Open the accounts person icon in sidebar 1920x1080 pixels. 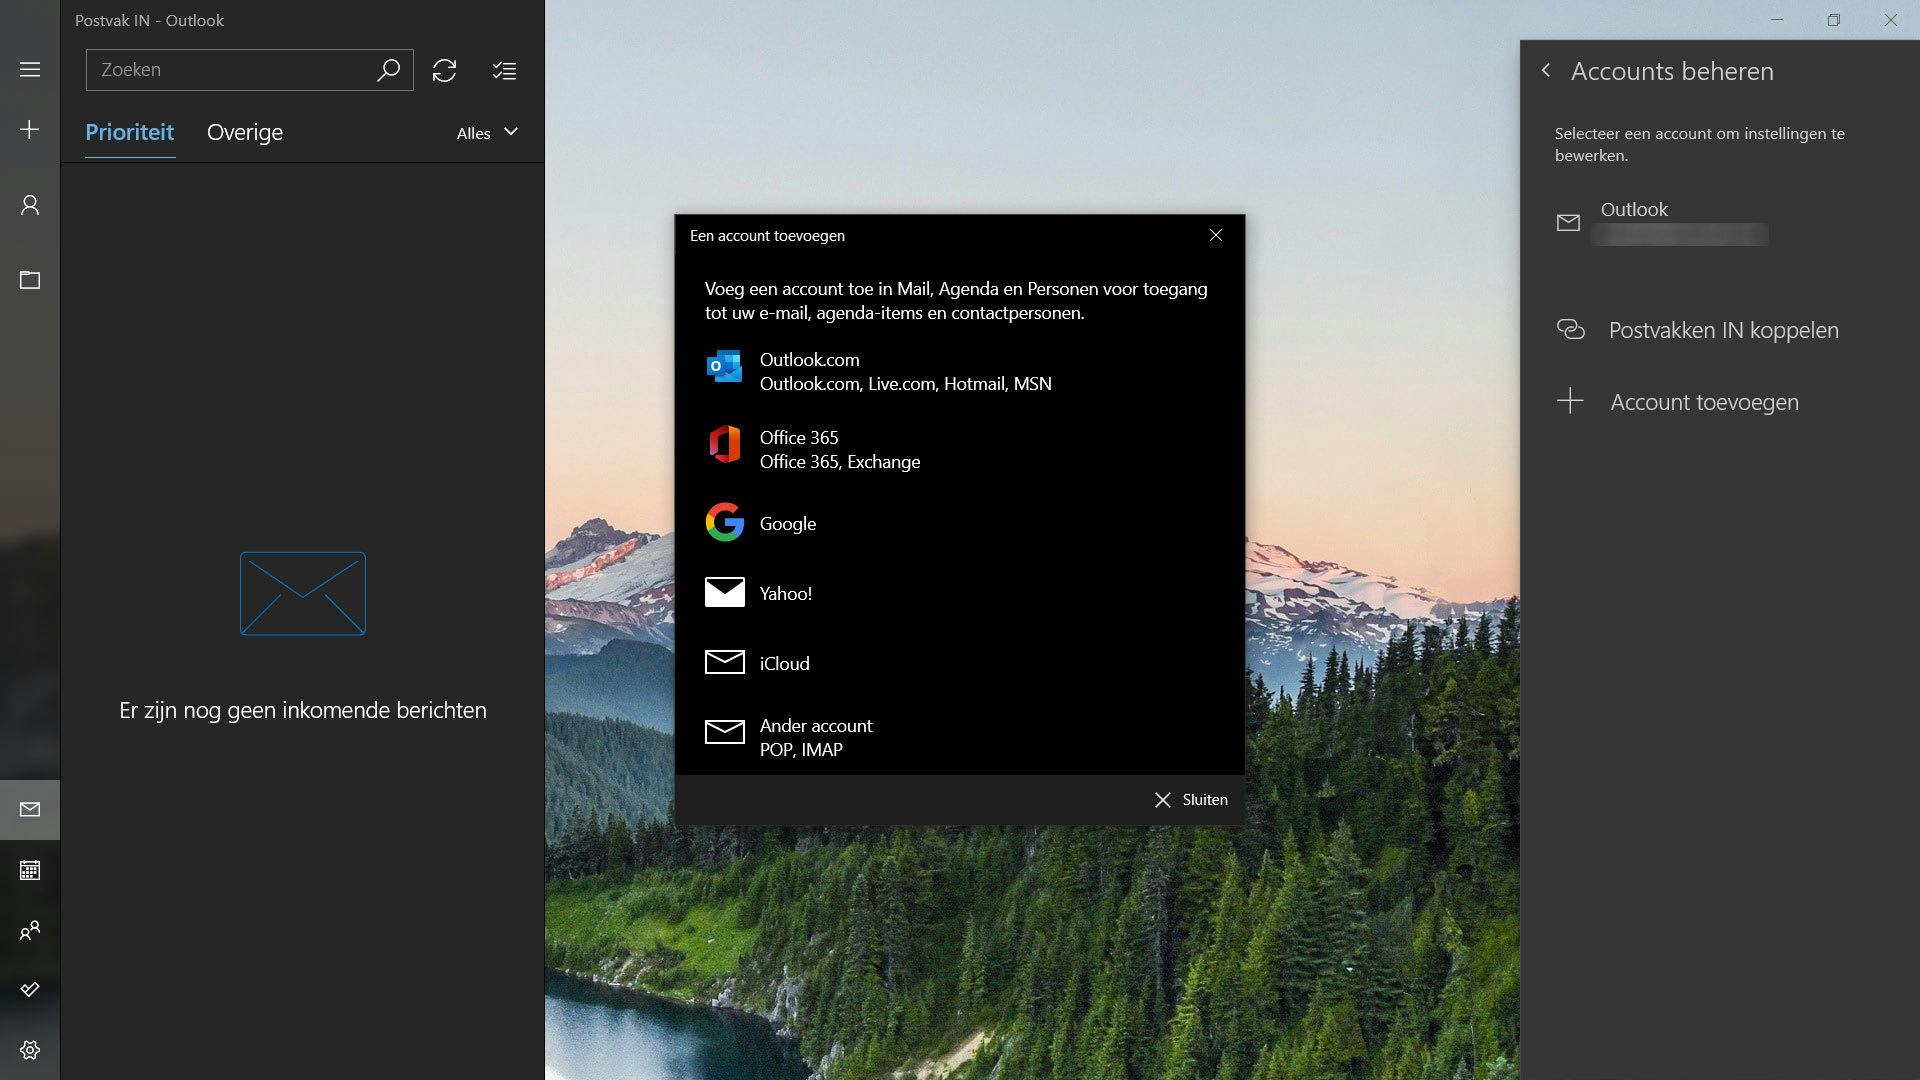pyautogui.click(x=30, y=206)
